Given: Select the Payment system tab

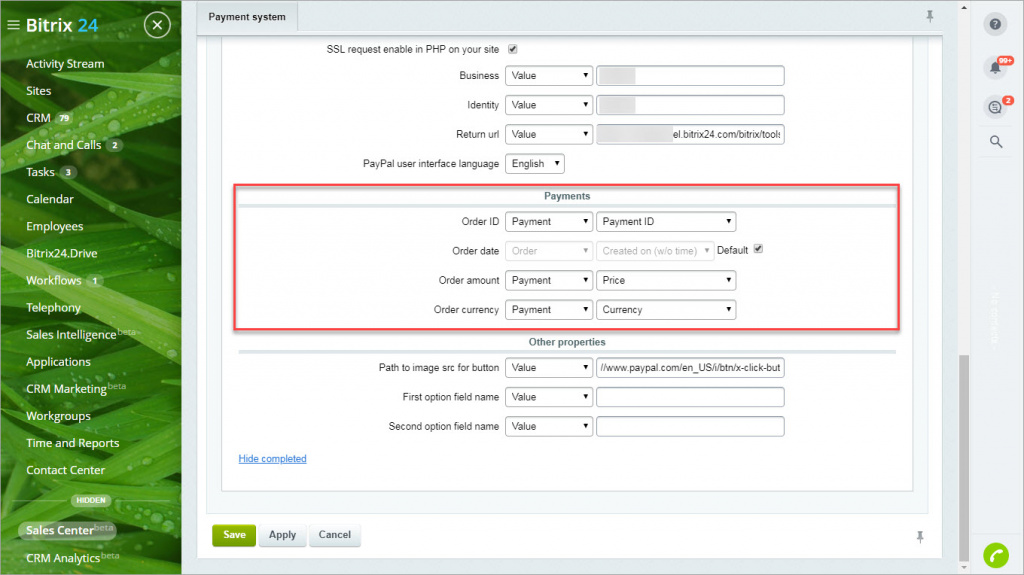Looking at the screenshot, I should pos(247,17).
